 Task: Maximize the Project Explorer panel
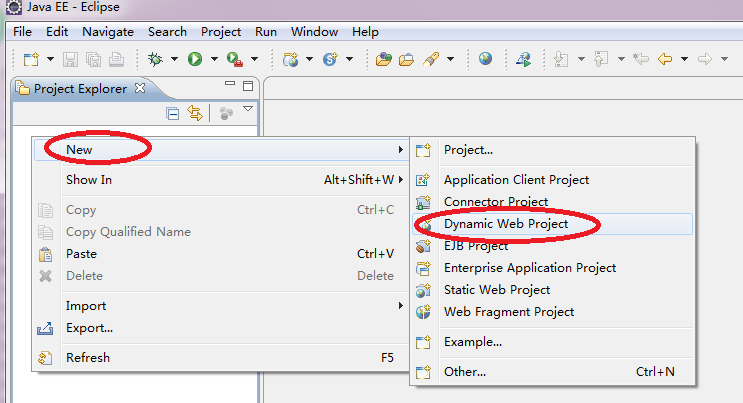coord(248,86)
